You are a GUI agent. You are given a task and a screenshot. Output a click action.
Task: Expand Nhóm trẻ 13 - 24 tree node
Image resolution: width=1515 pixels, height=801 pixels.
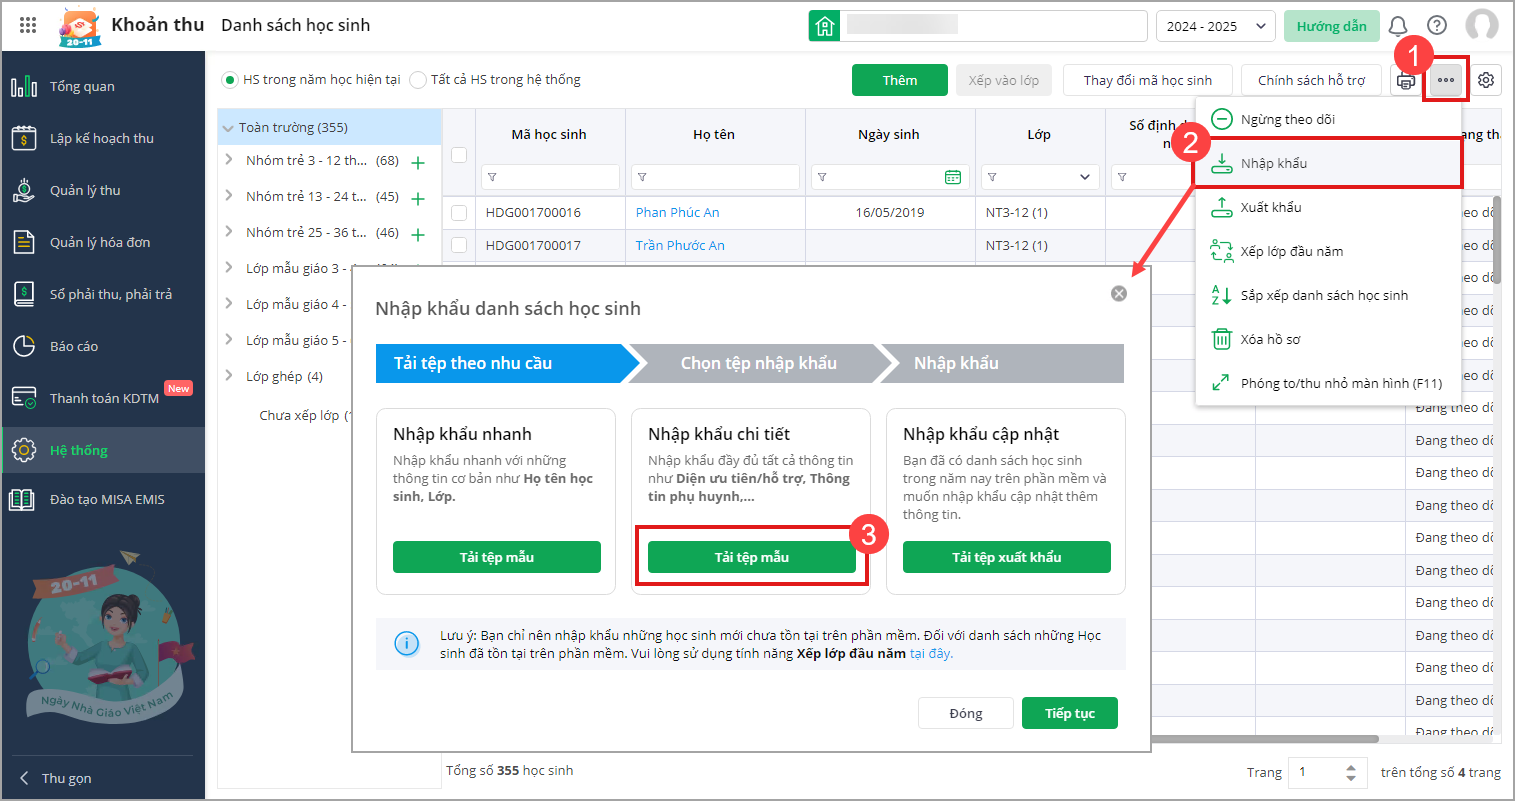[x=229, y=196]
